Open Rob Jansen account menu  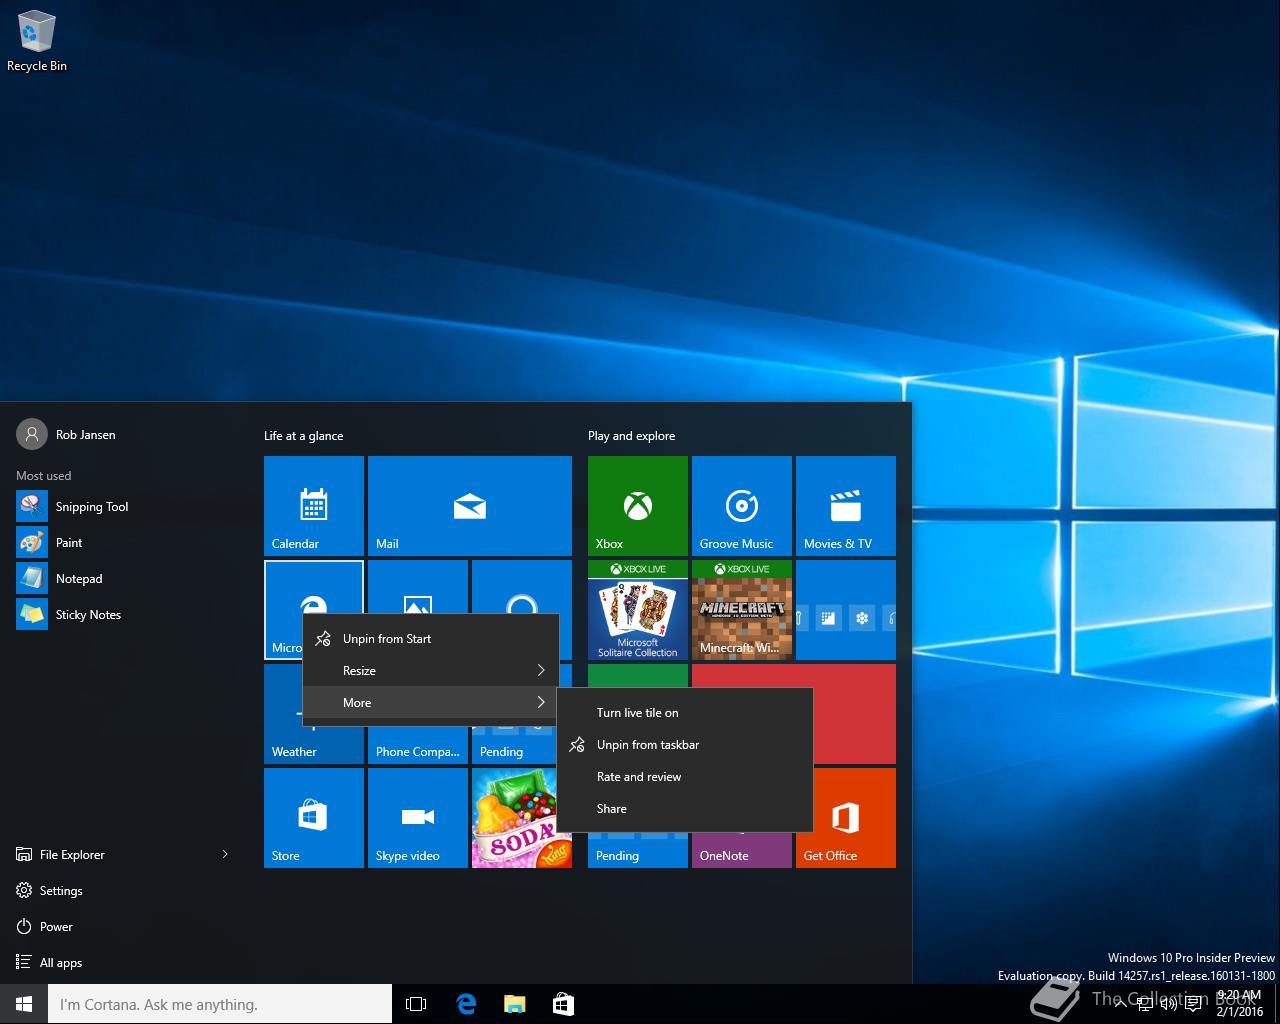66,435
